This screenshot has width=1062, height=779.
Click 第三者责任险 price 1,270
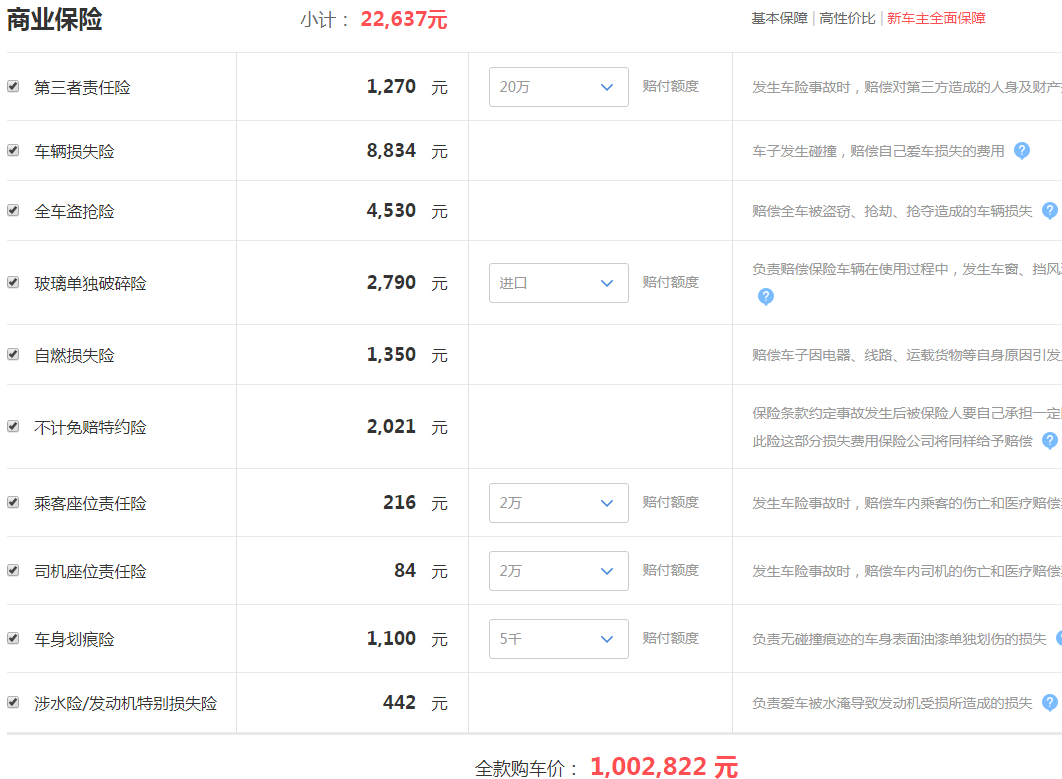(x=391, y=87)
